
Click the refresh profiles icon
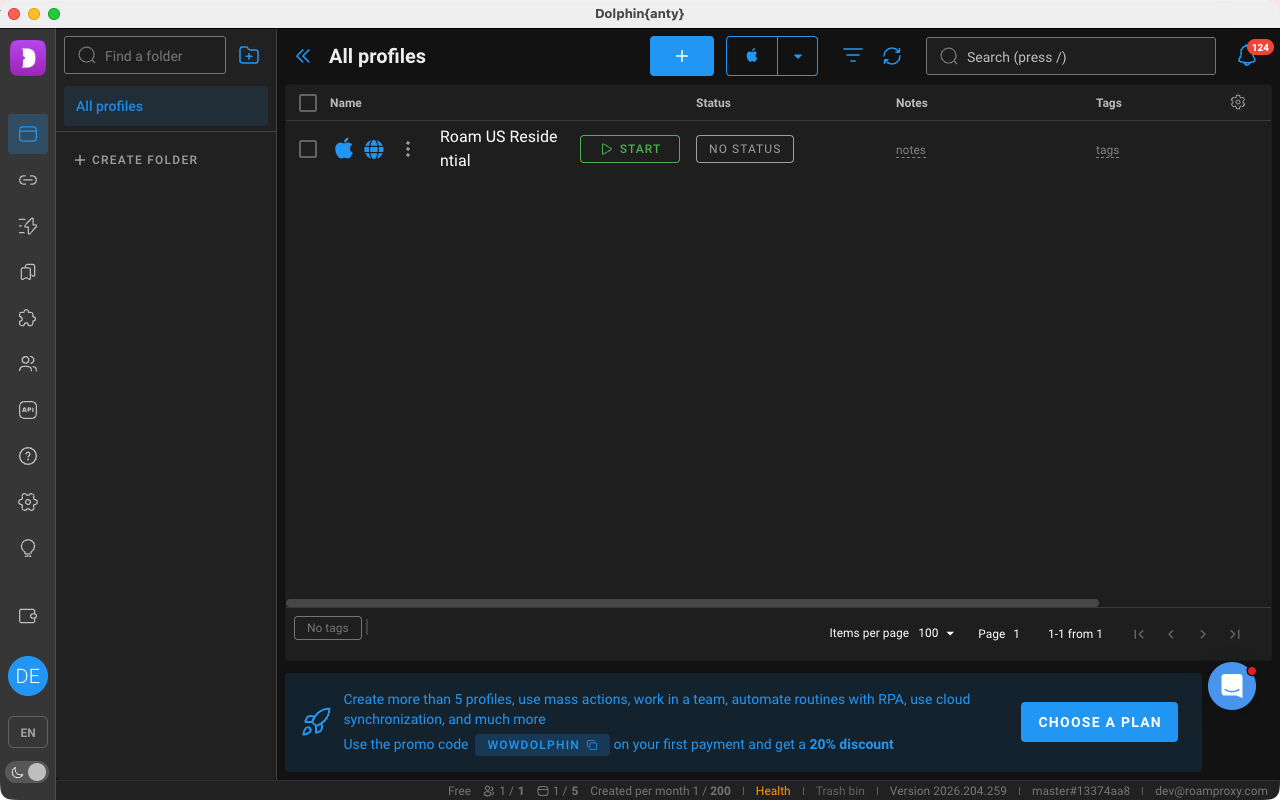(892, 56)
